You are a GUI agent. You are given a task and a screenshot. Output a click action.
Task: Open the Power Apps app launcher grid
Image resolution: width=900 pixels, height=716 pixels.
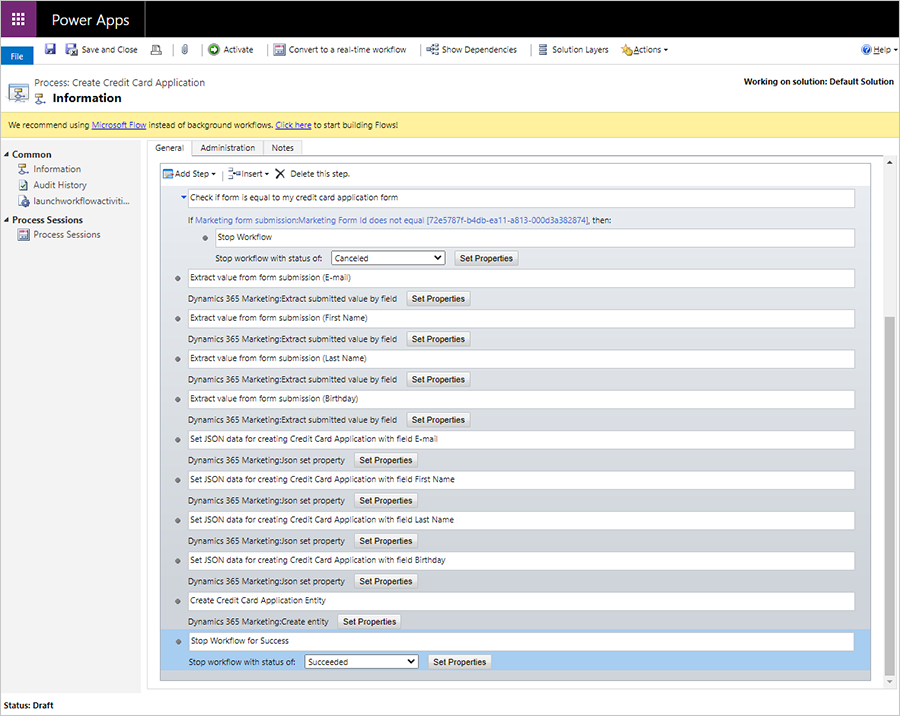coord(17,19)
